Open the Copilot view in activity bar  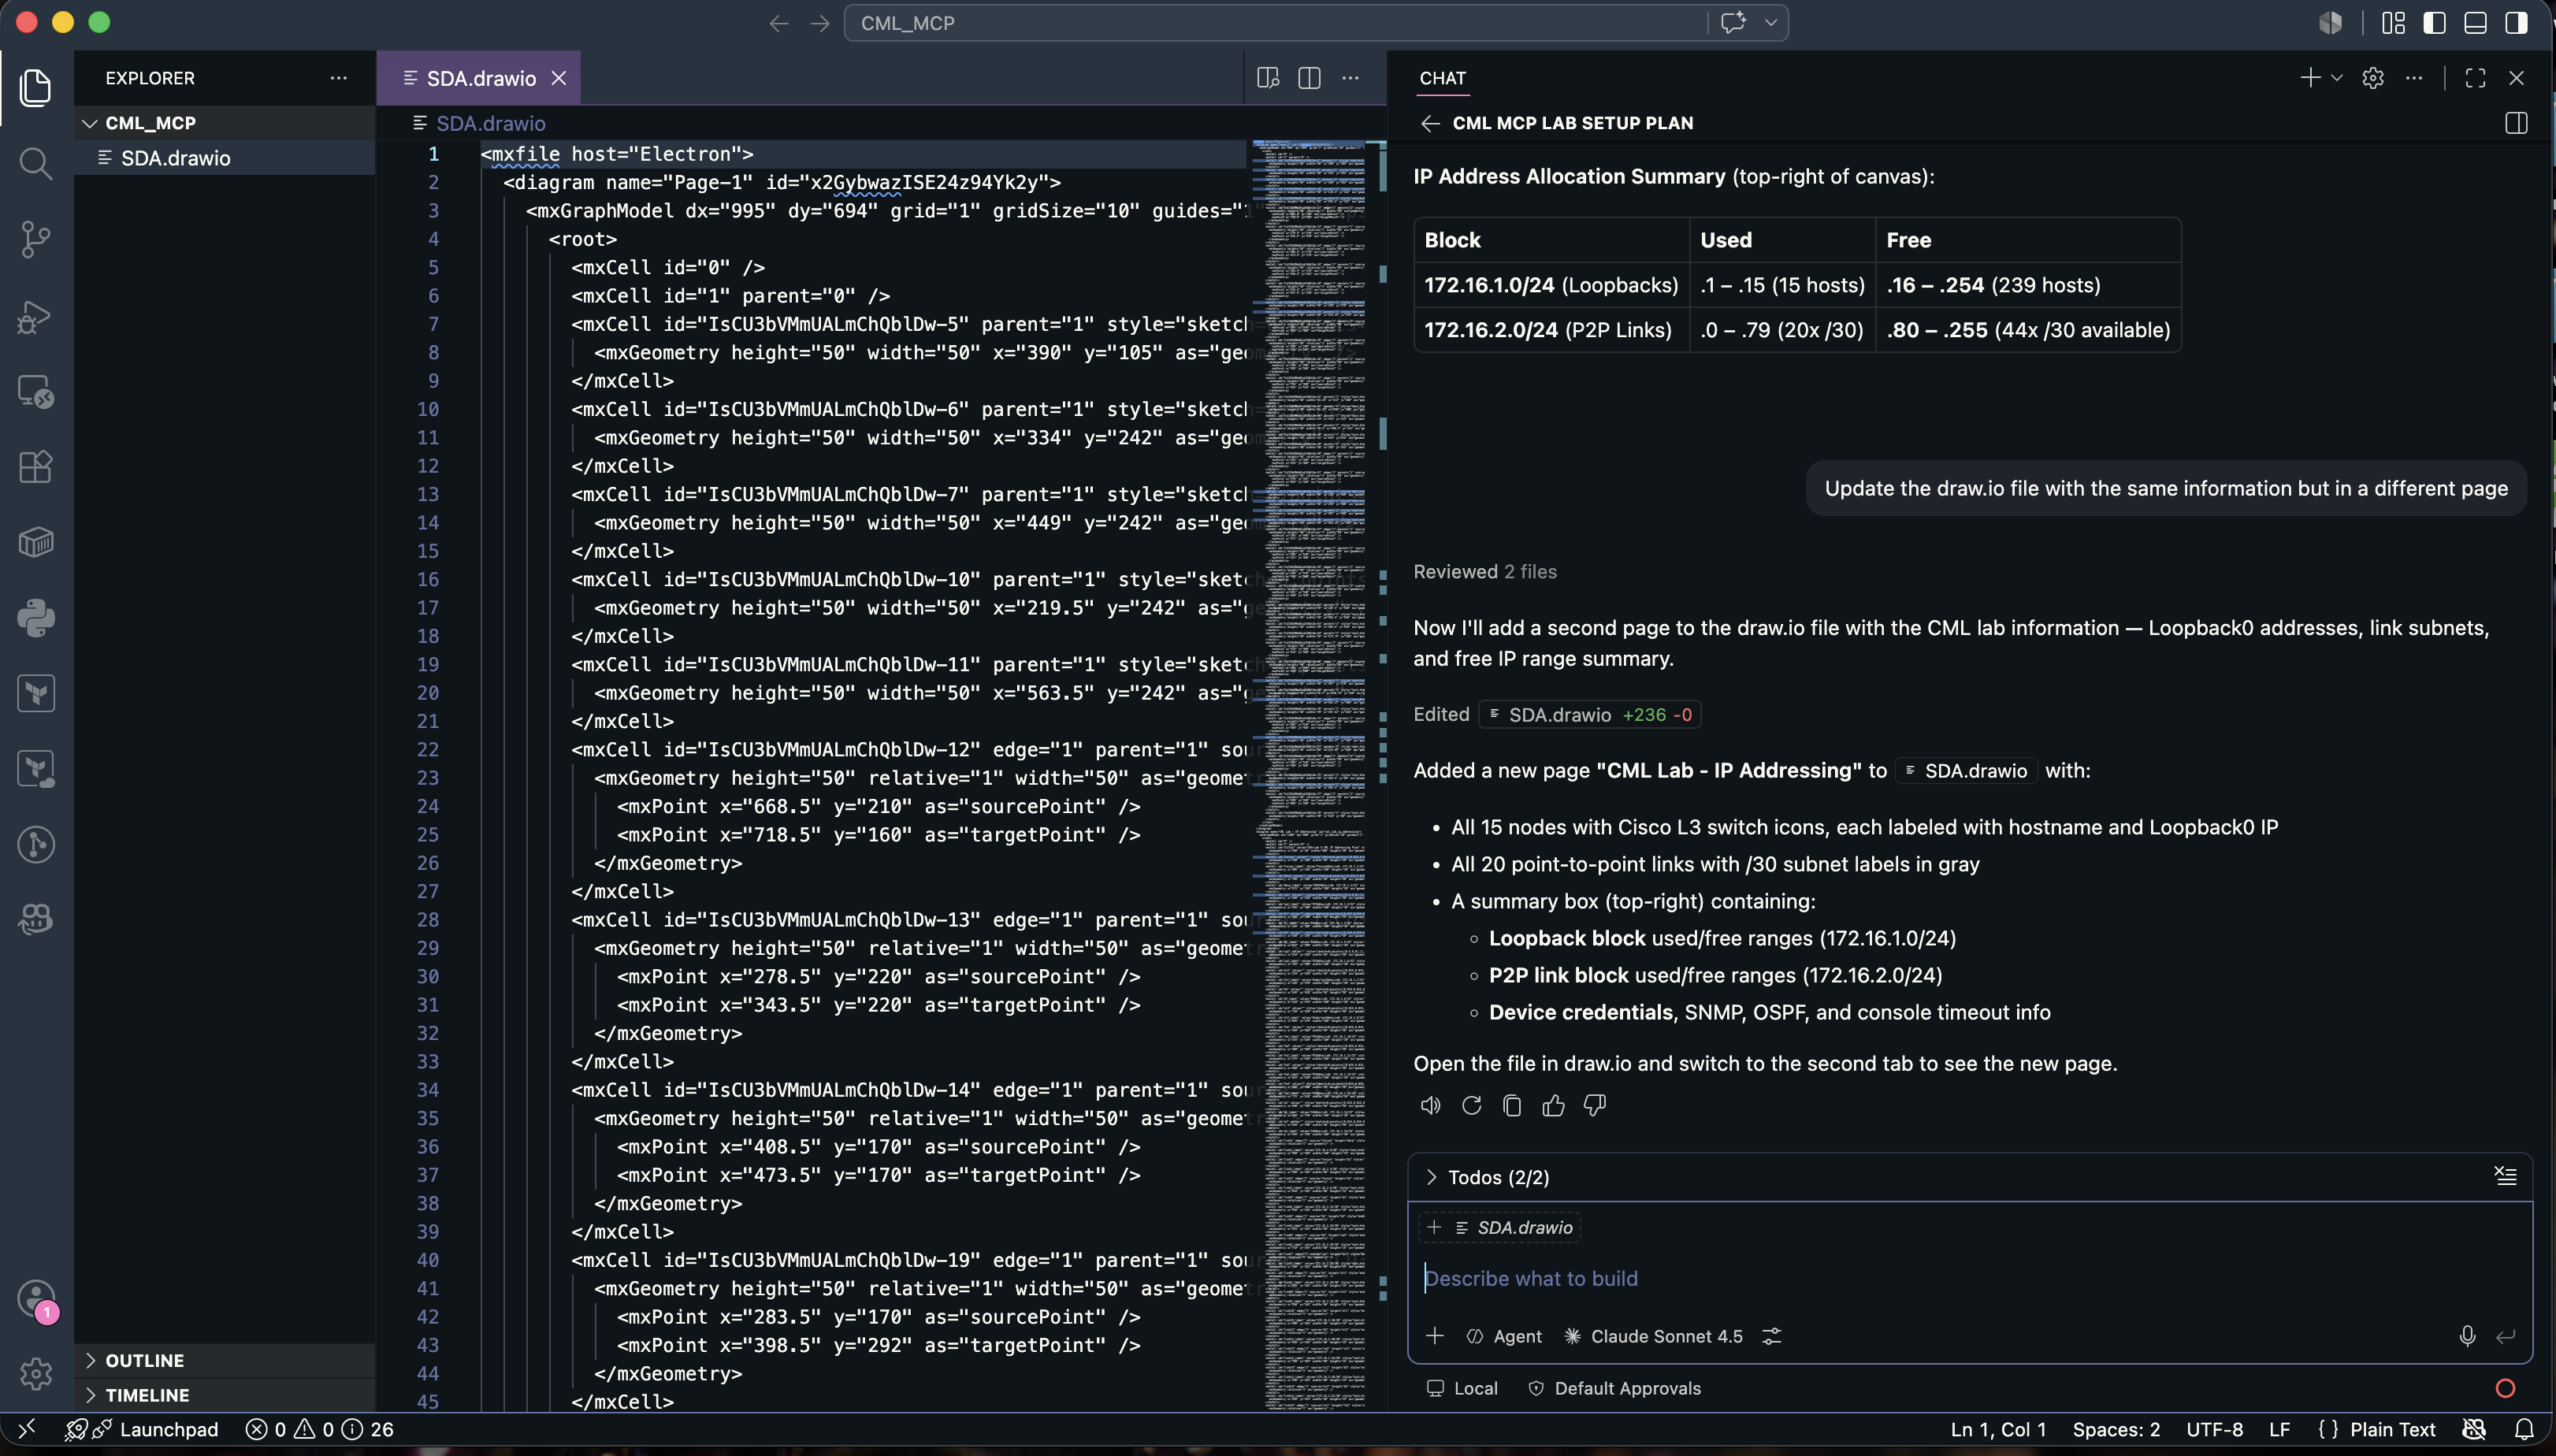[x=36, y=920]
